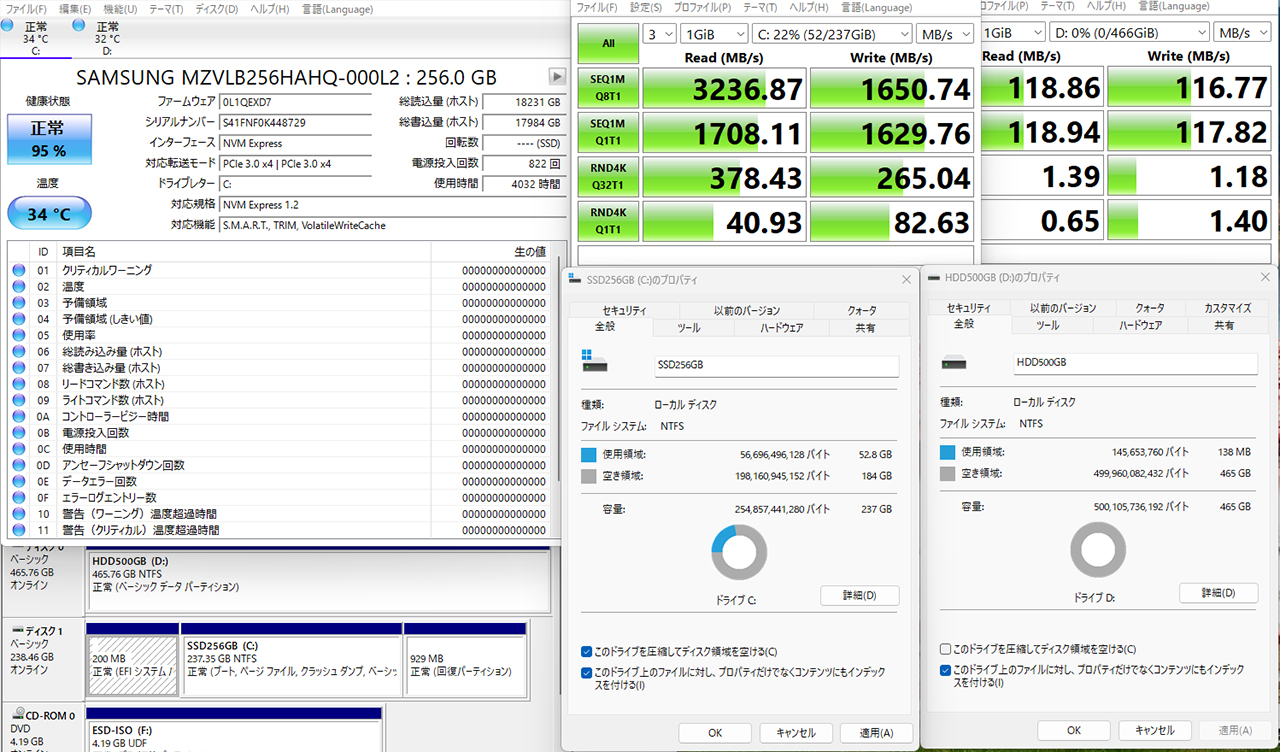Viewport: 1280px width, 752px height.
Task: Switch to カスタマイズ tab in HDD500GB properties
Action: (x=1228, y=308)
